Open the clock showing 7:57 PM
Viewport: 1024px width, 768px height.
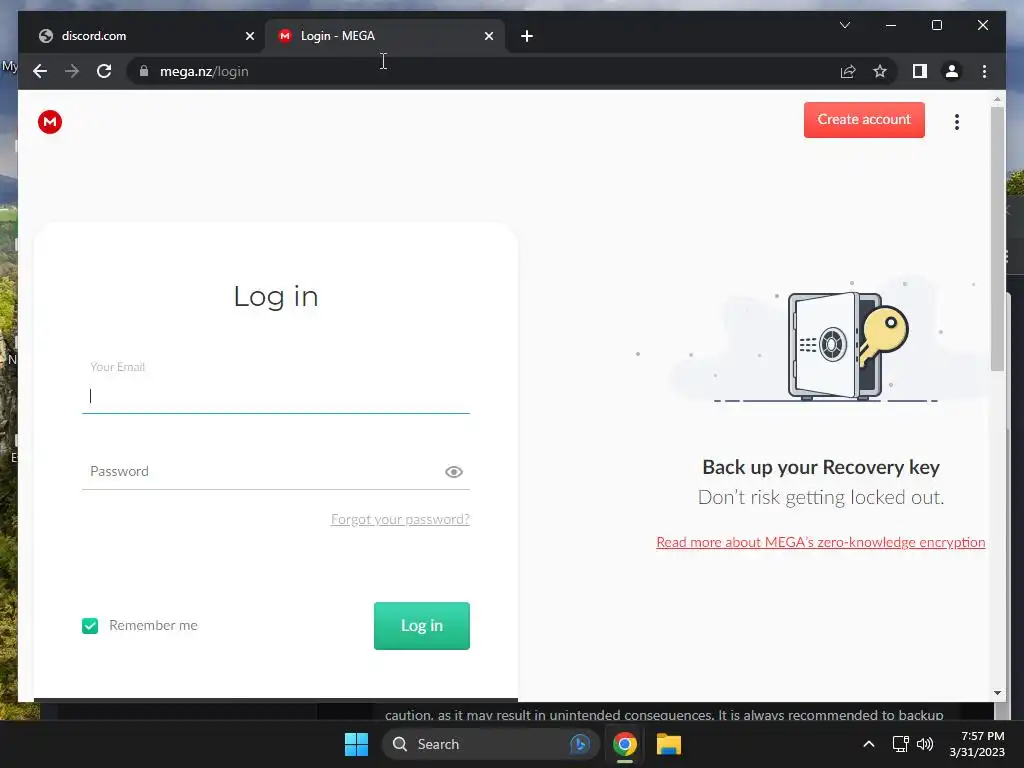[977, 744]
